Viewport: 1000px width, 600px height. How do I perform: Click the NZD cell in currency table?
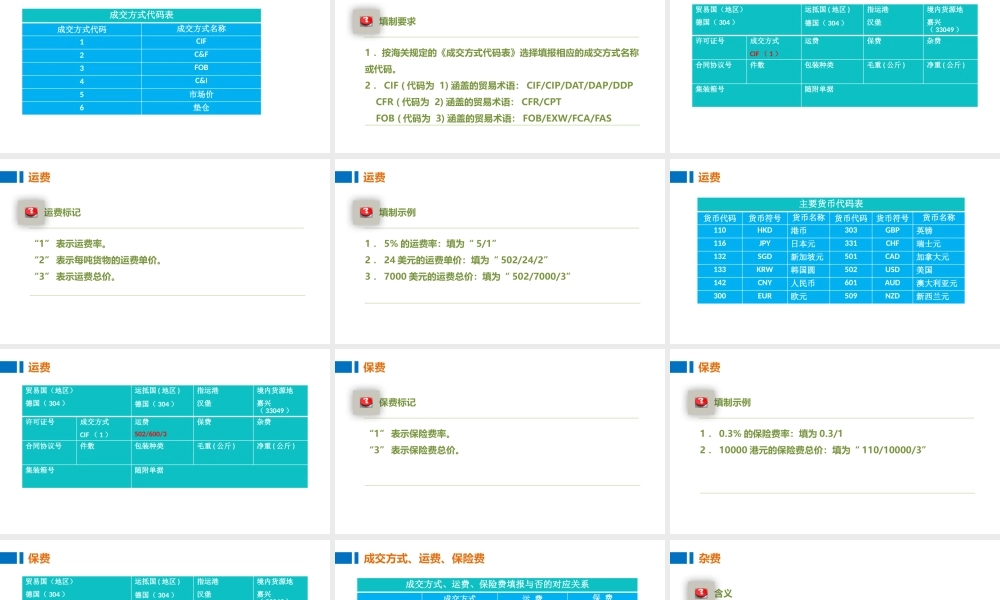pyautogui.click(x=892, y=296)
